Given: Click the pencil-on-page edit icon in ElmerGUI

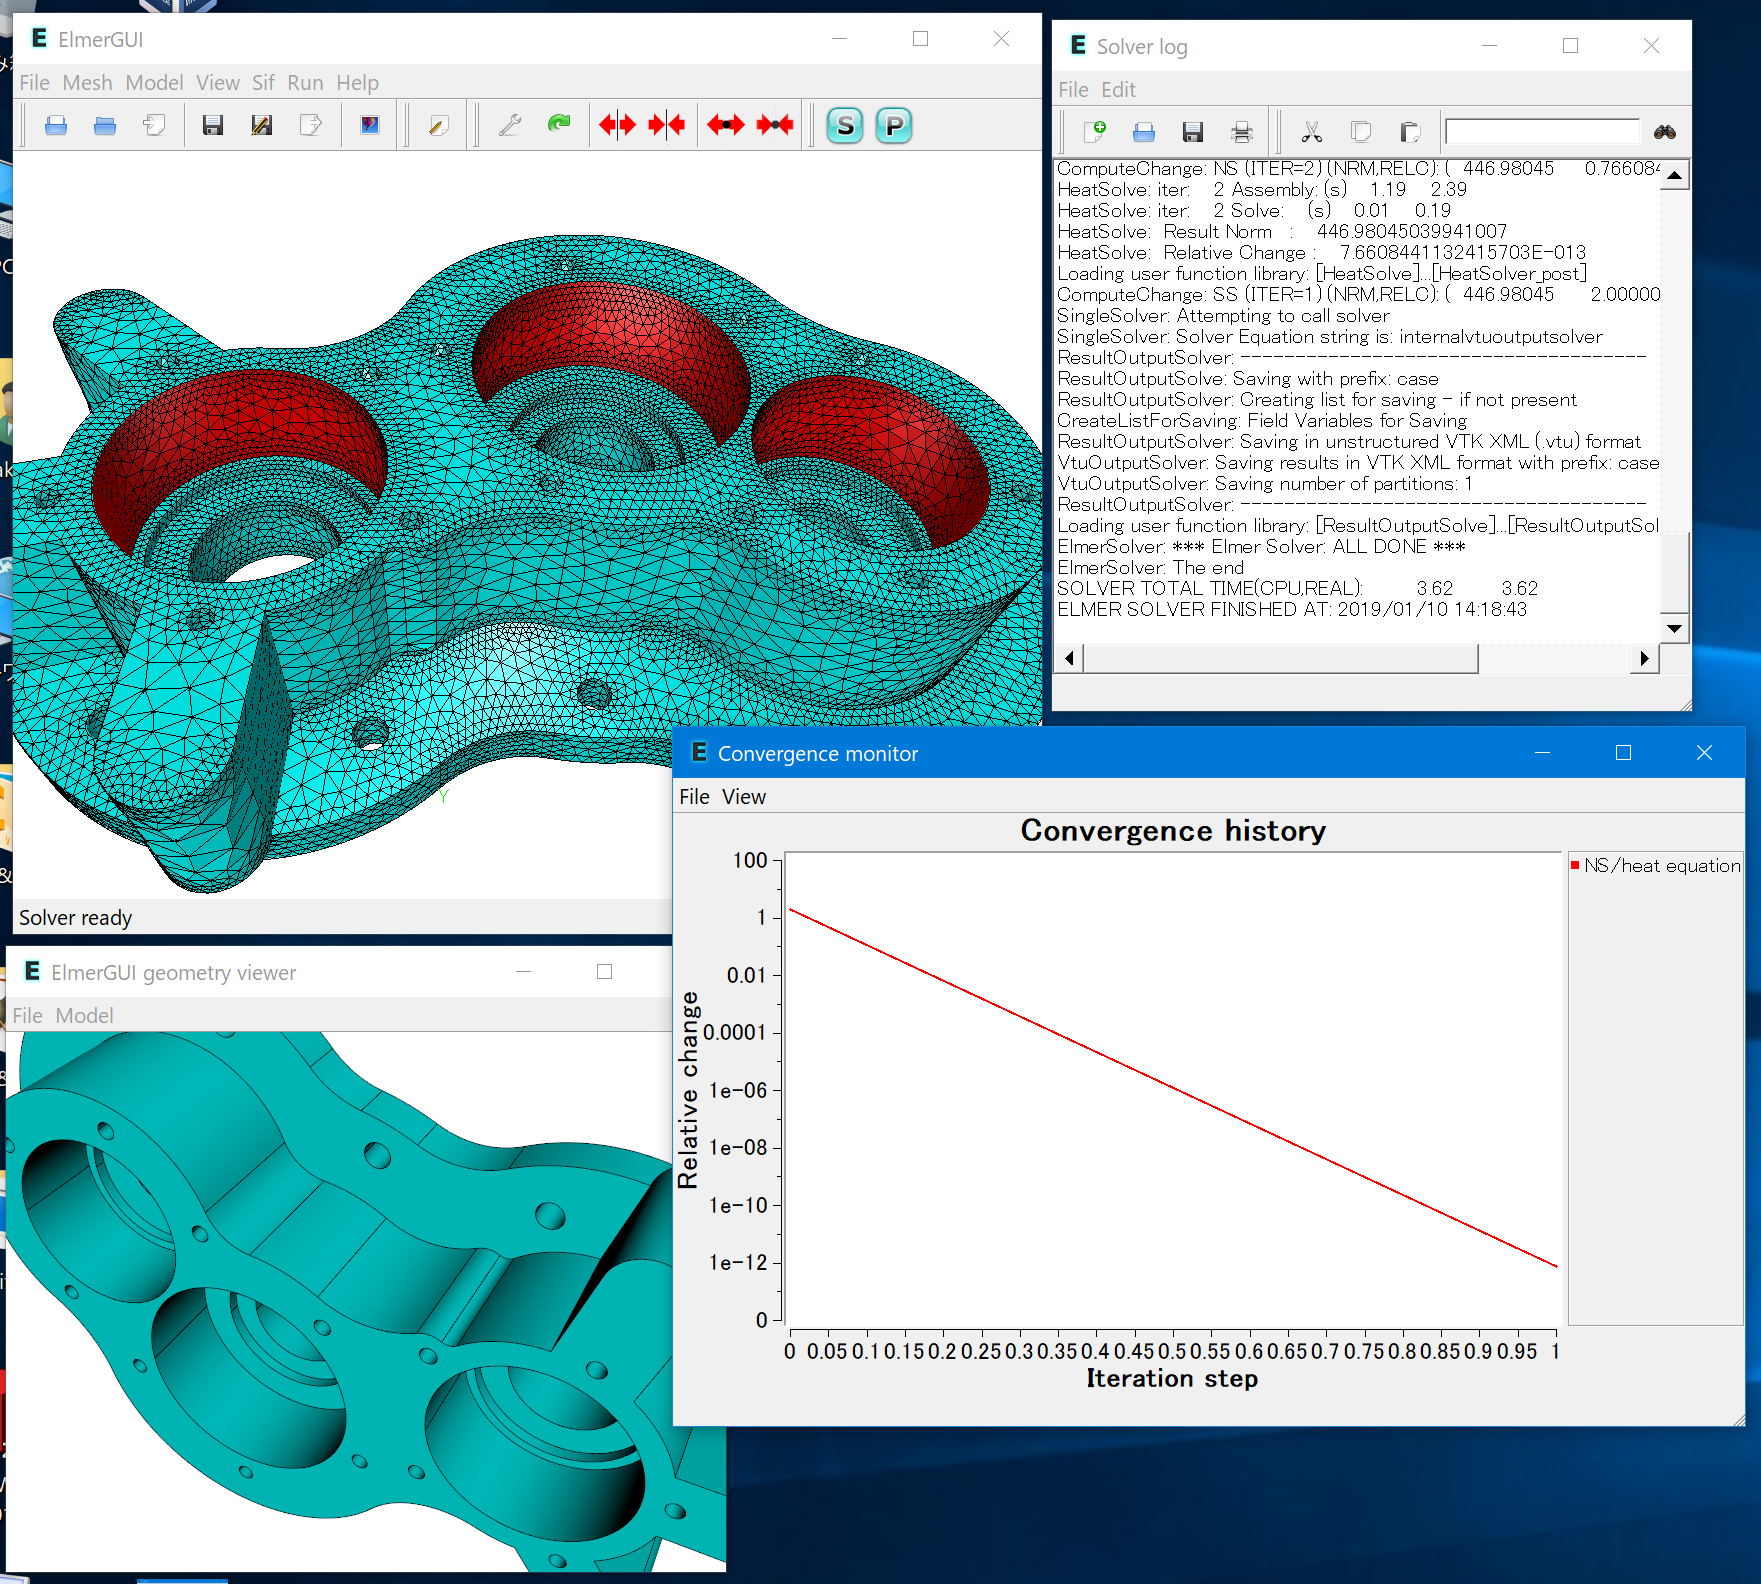Looking at the screenshot, I should [x=438, y=125].
